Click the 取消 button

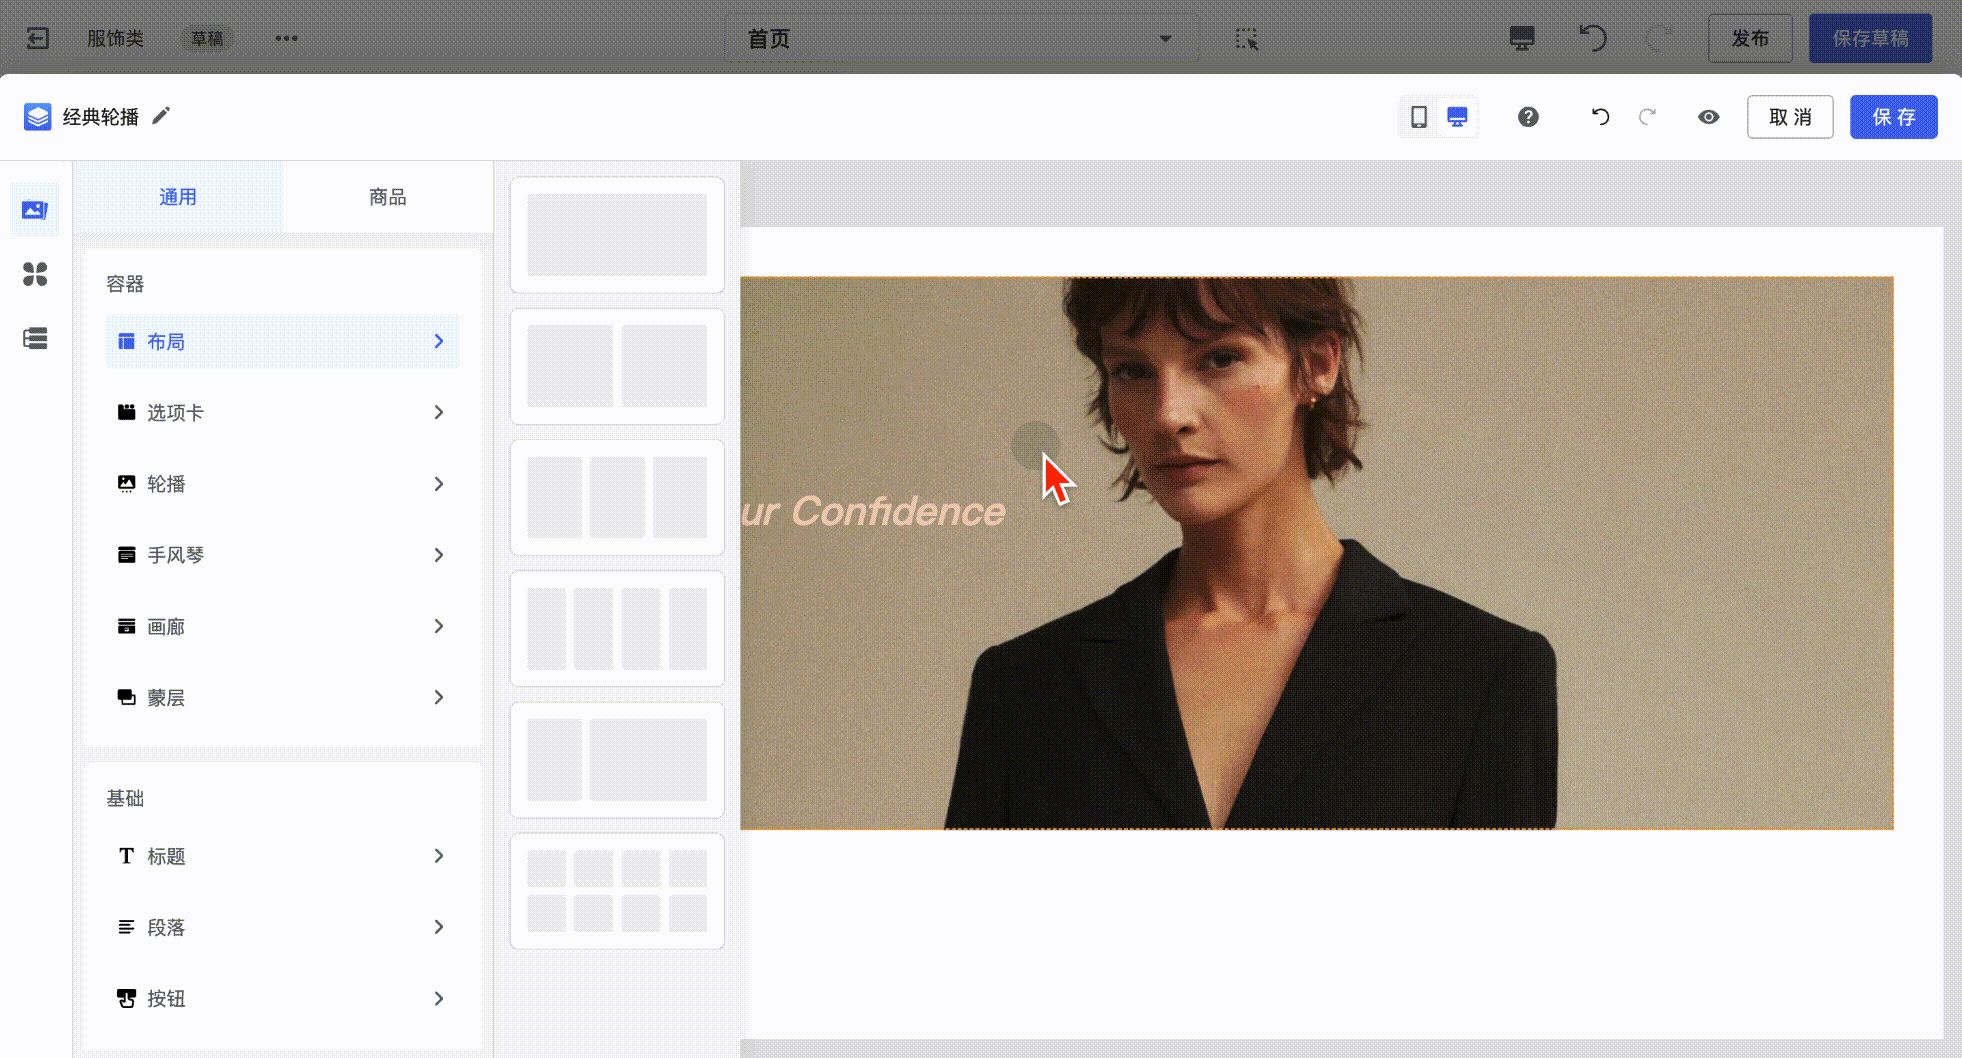click(x=1789, y=117)
